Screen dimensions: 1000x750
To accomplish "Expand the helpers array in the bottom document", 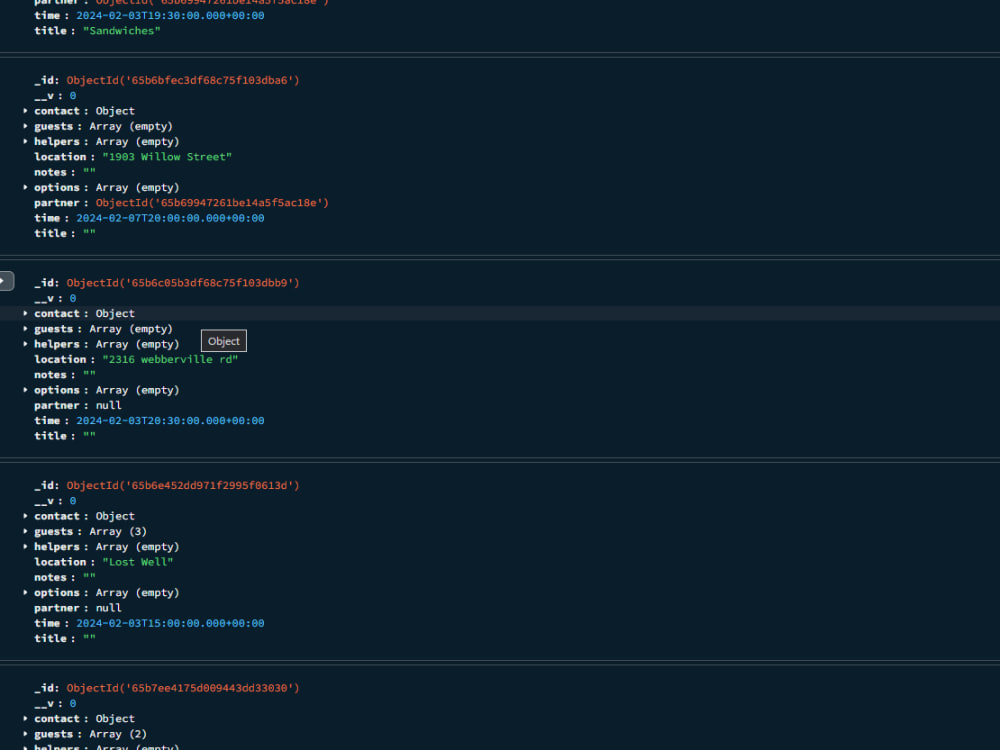I will 25,748.
